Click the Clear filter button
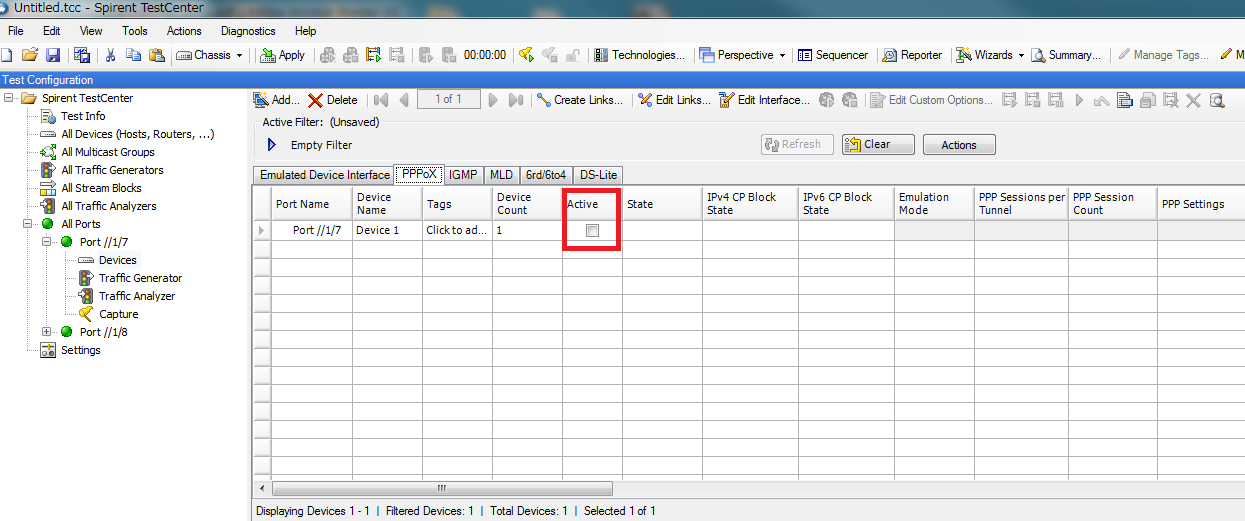 (878, 145)
